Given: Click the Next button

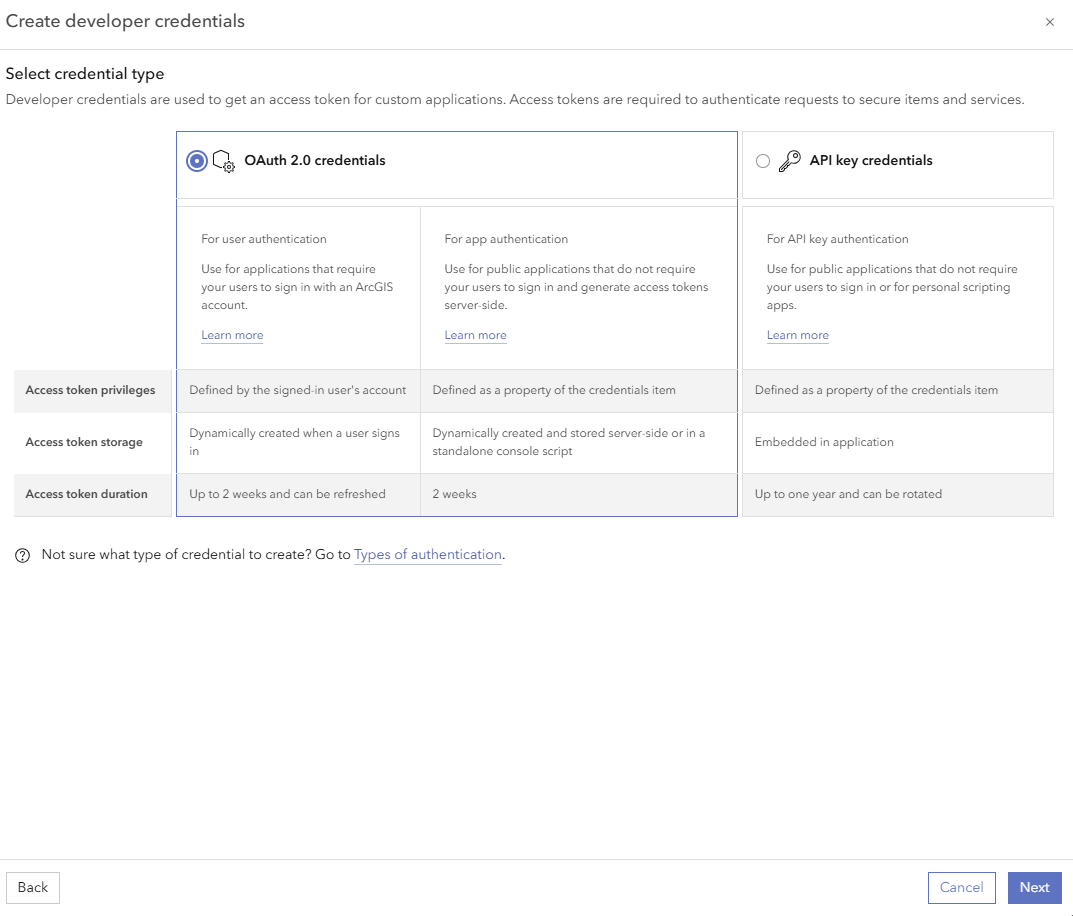Looking at the screenshot, I should tap(1034, 887).
